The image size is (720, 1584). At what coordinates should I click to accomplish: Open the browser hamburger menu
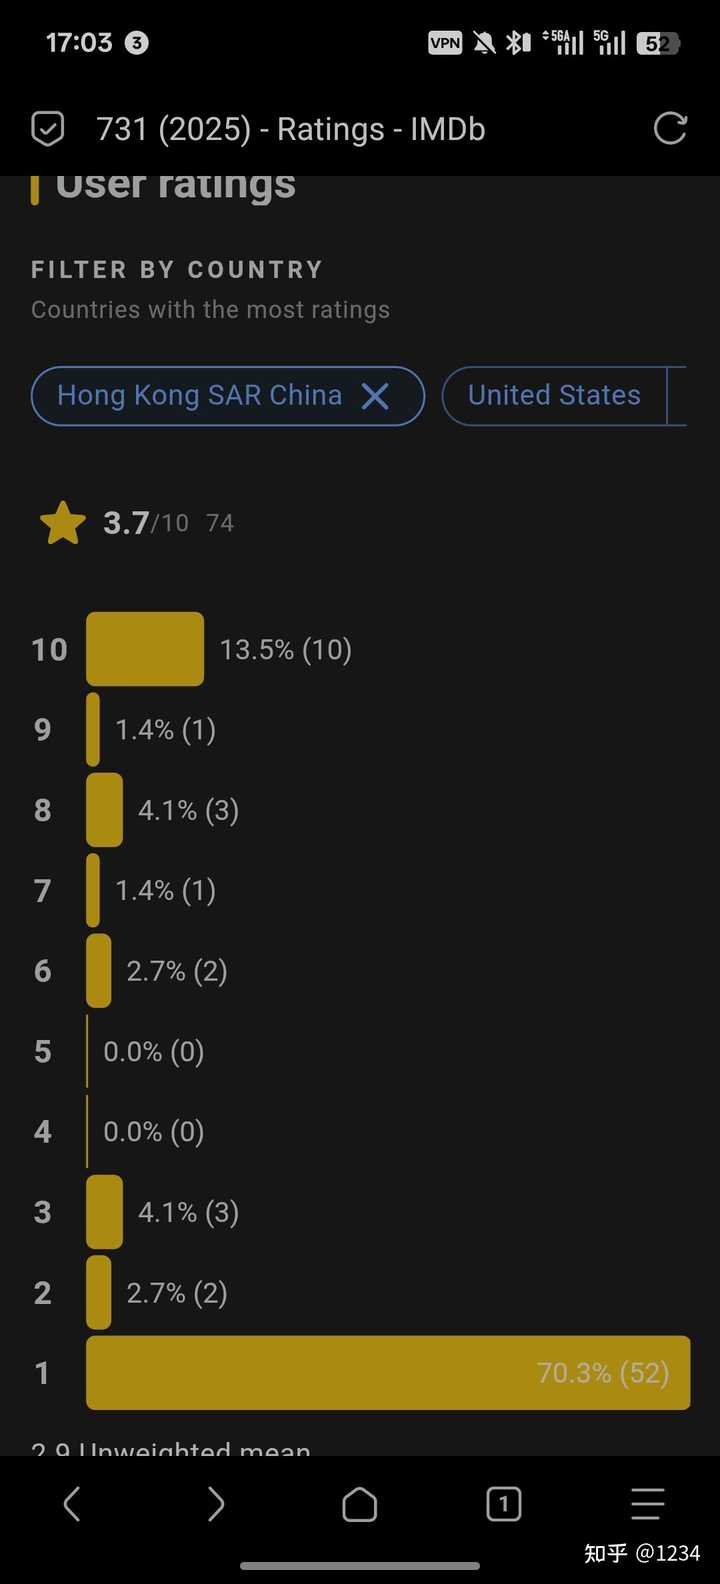pos(647,1503)
